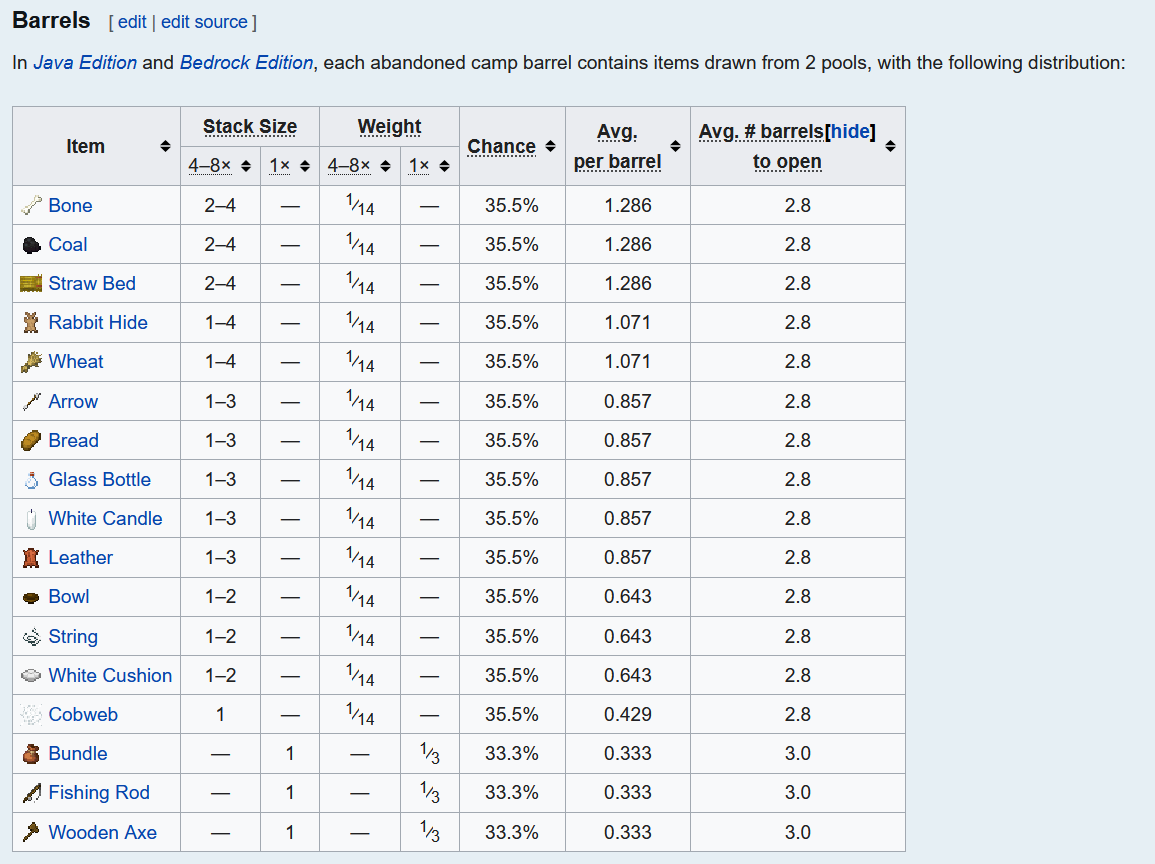The height and width of the screenshot is (864, 1155).
Task: Sort by Stack Size 1× column
Action: click(305, 166)
